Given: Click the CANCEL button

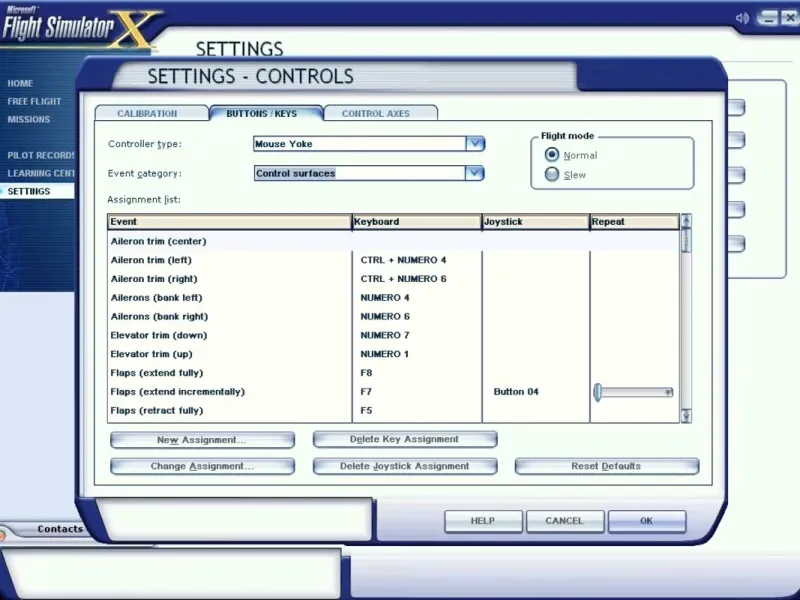Looking at the screenshot, I should pyautogui.click(x=565, y=521).
